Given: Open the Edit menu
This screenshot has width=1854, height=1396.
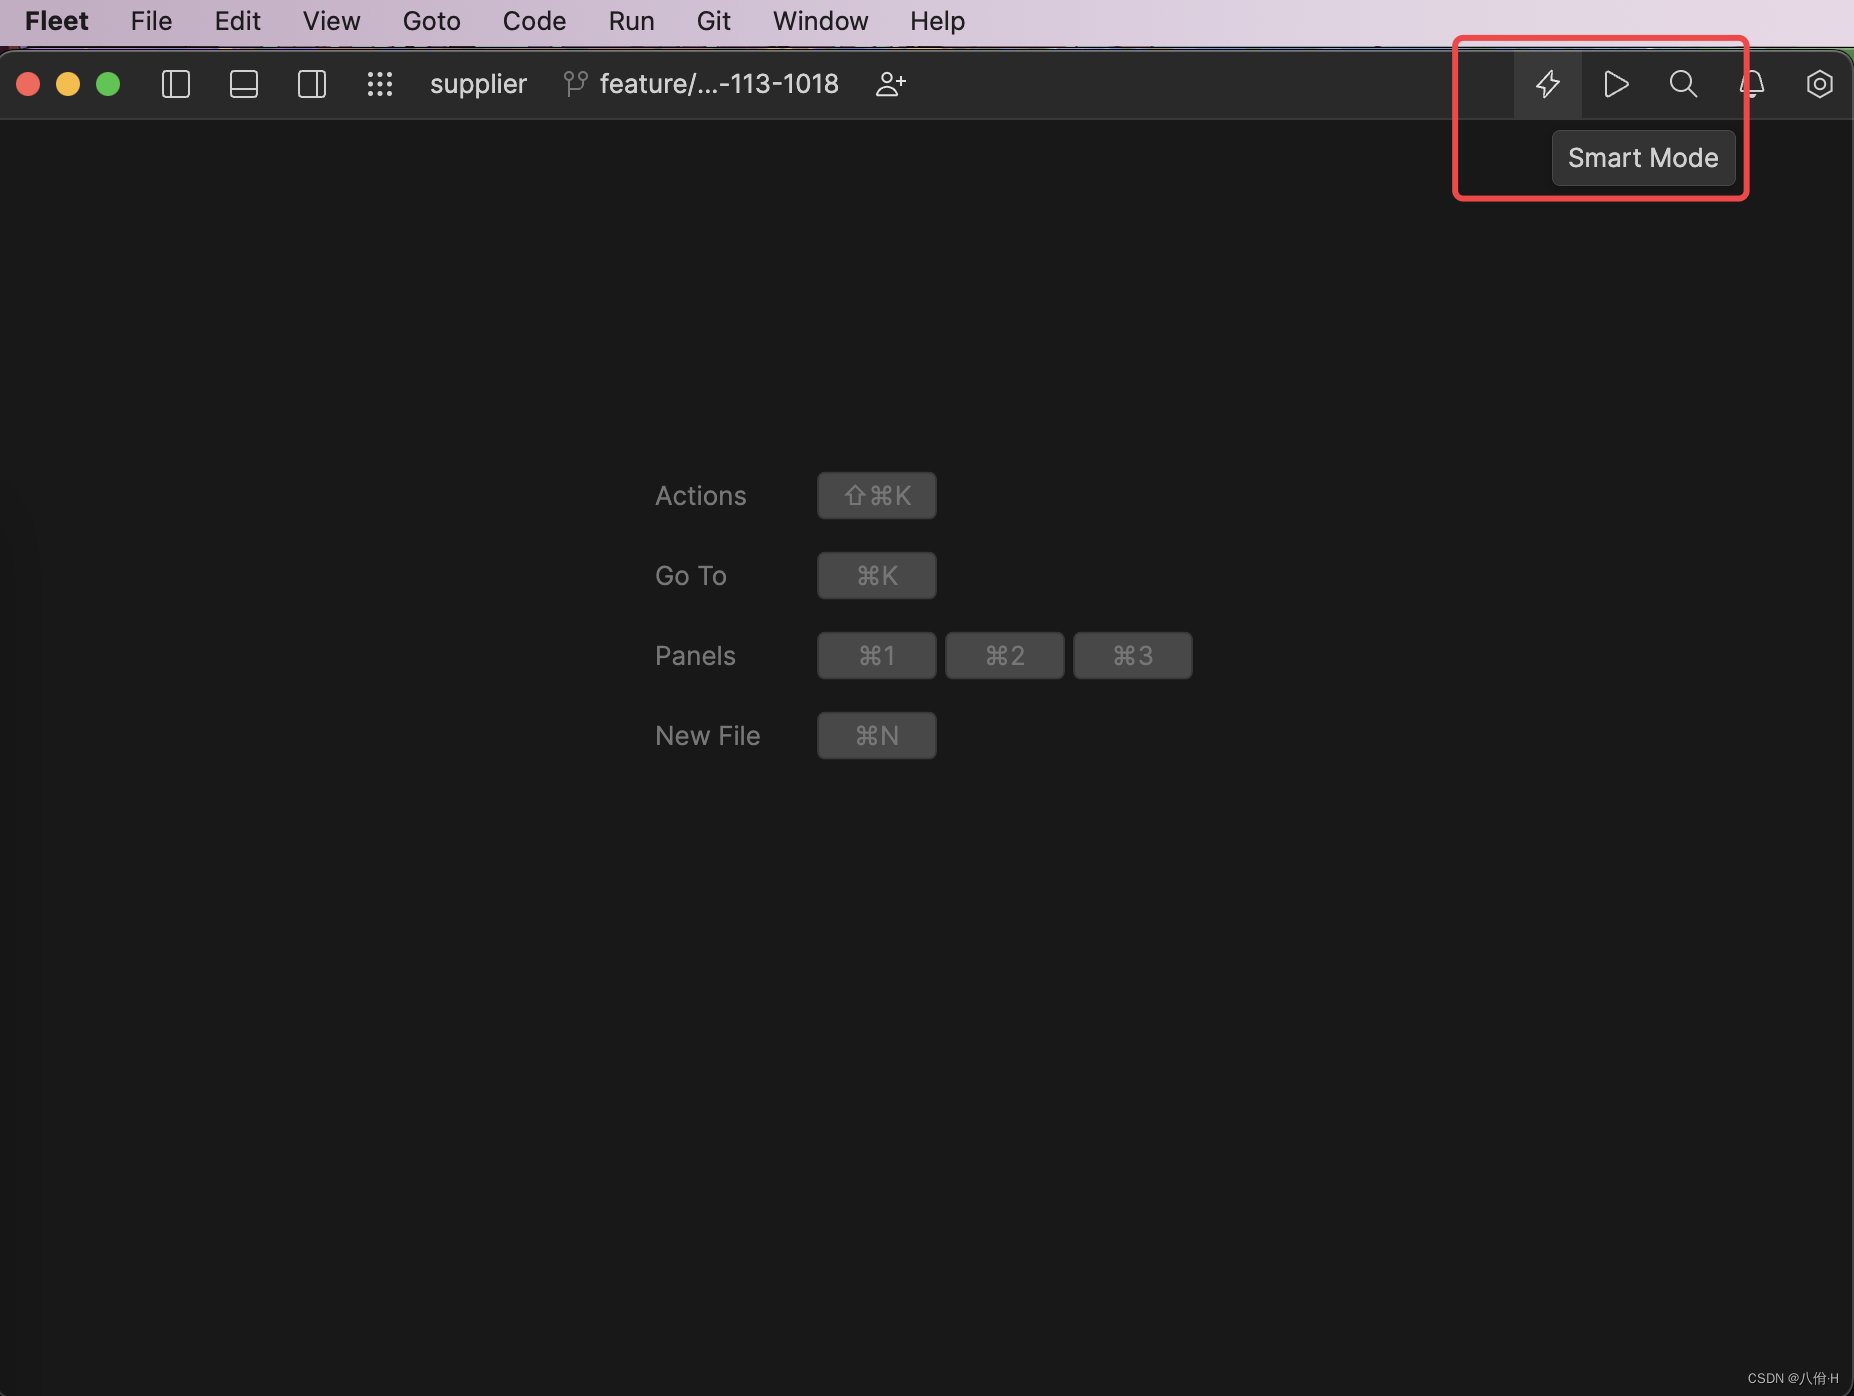Looking at the screenshot, I should coord(237,21).
